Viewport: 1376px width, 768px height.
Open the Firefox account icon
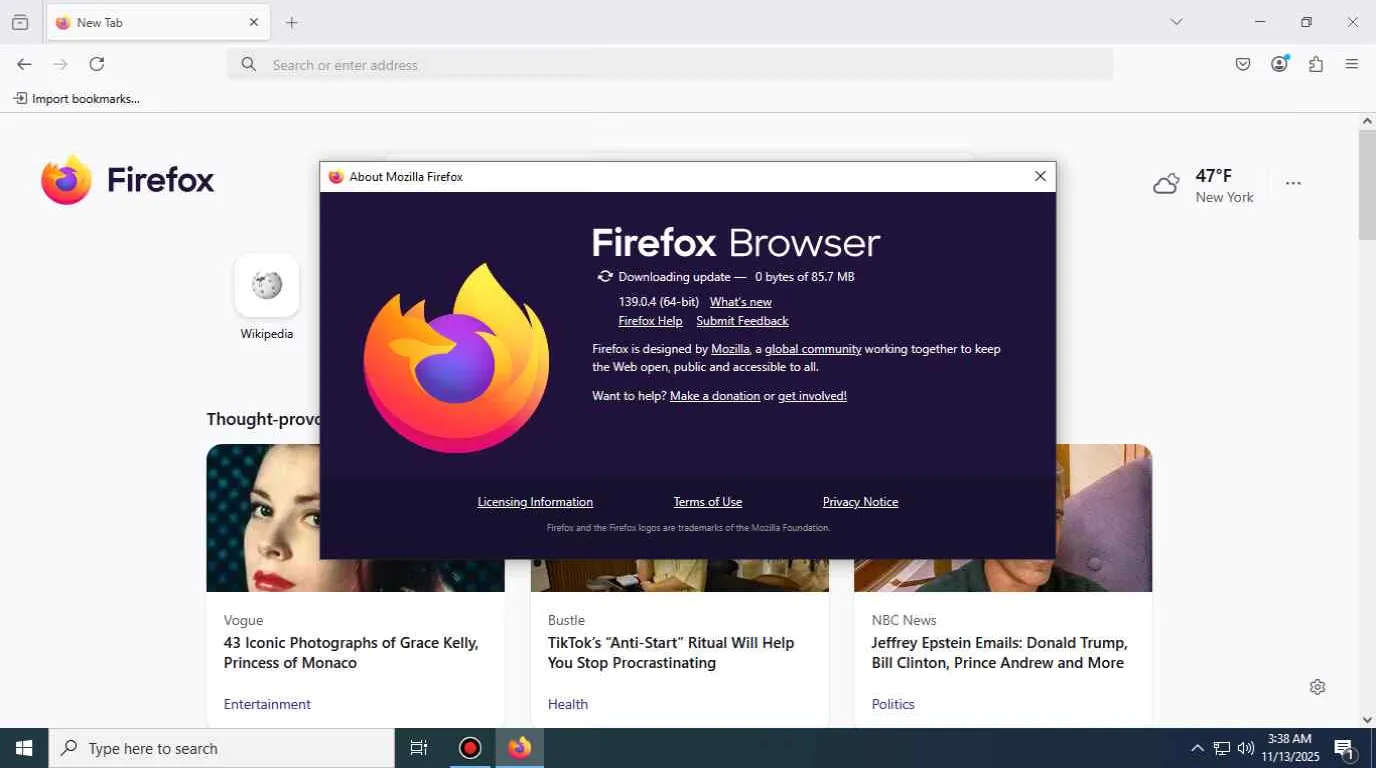(1279, 64)
